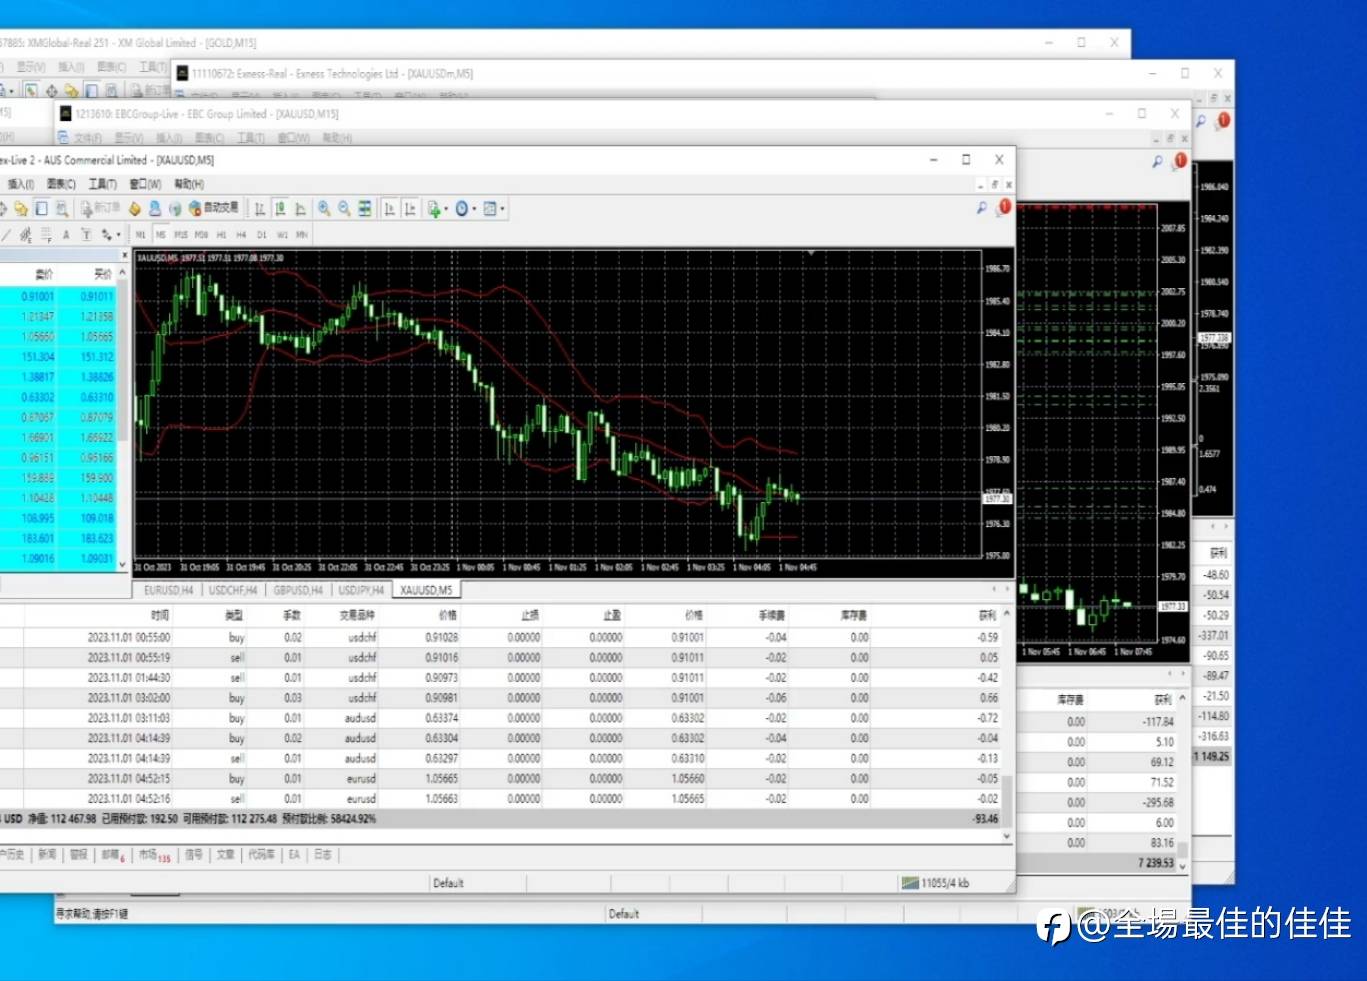This screenshot has width=1367, height=981.
Task: Switch chart to candlestick display icon
Action: click(280, 208)
